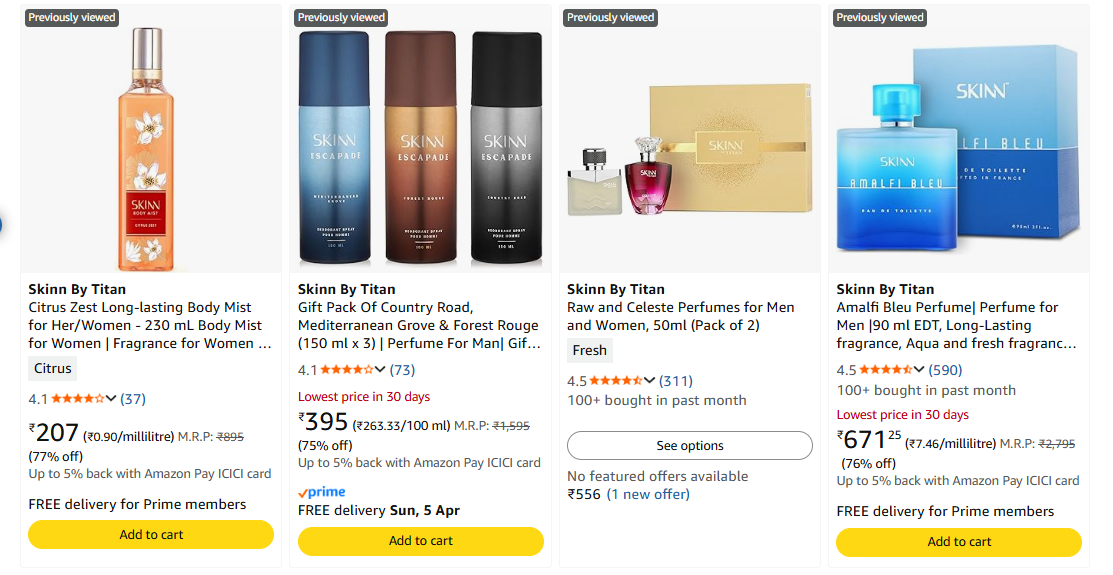Select the Fresh scent tag
The image size is (1113, 575).
click(590, 350)
